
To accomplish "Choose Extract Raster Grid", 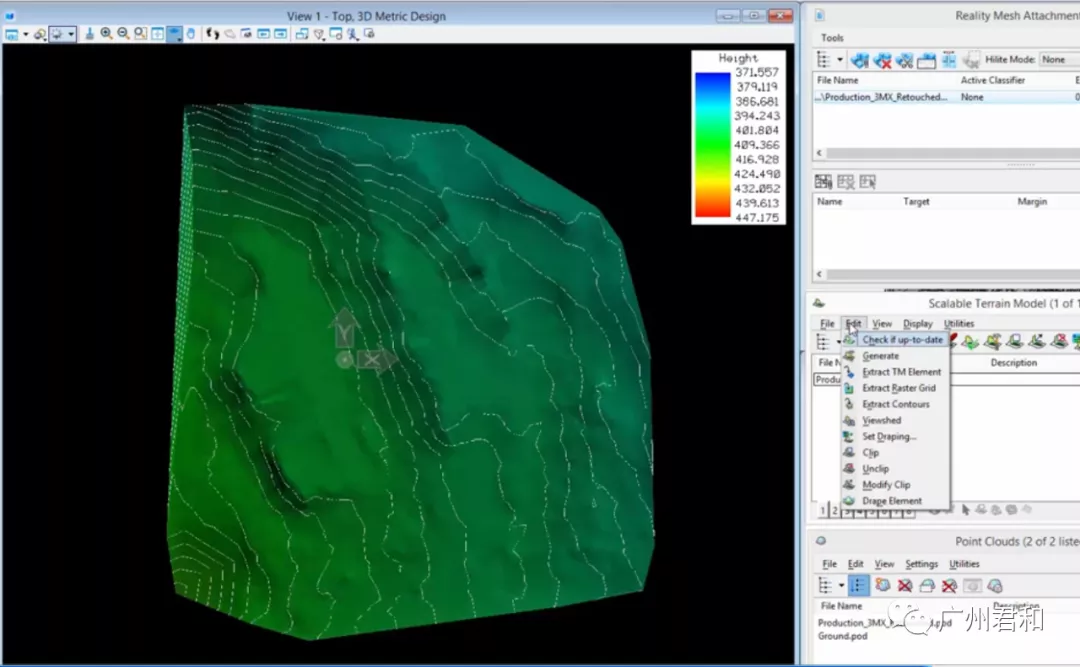I will [x=895, y=388].
